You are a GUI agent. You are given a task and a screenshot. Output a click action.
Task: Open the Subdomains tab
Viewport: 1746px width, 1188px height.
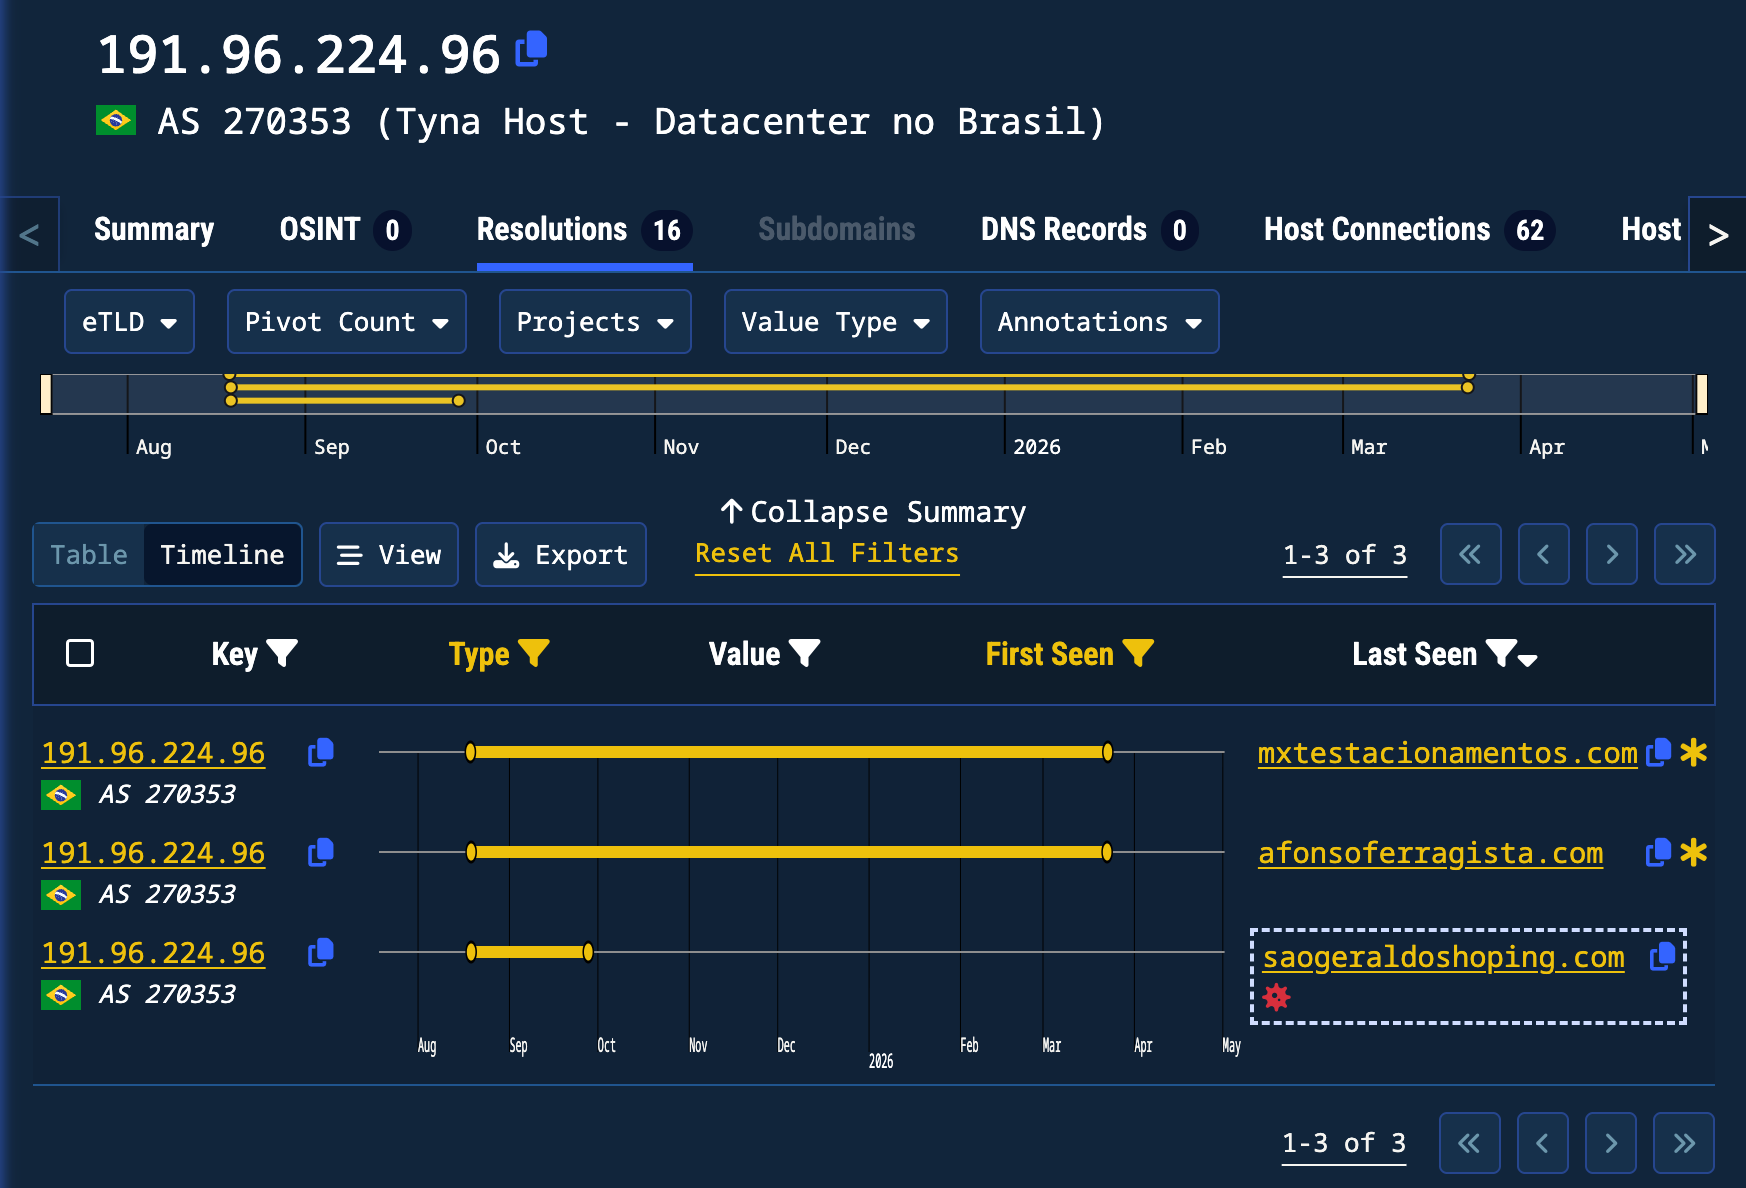click(x=836, y=230)
